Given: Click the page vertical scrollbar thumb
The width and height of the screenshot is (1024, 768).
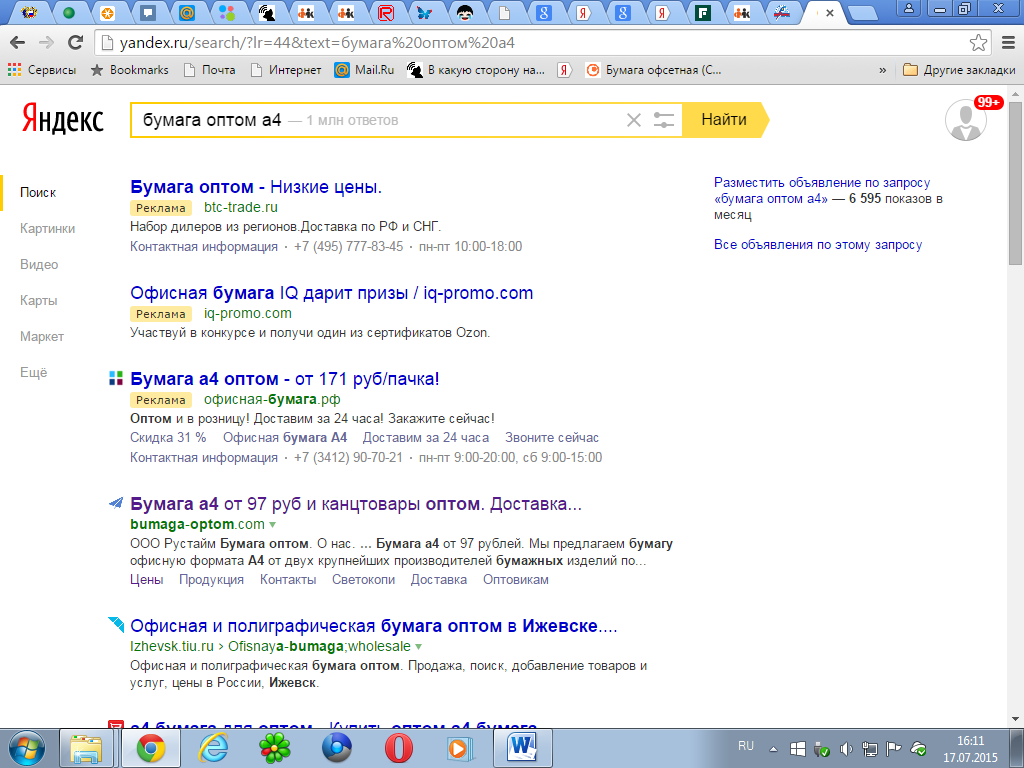Looking at the screenshot, I should (1015, 182).
